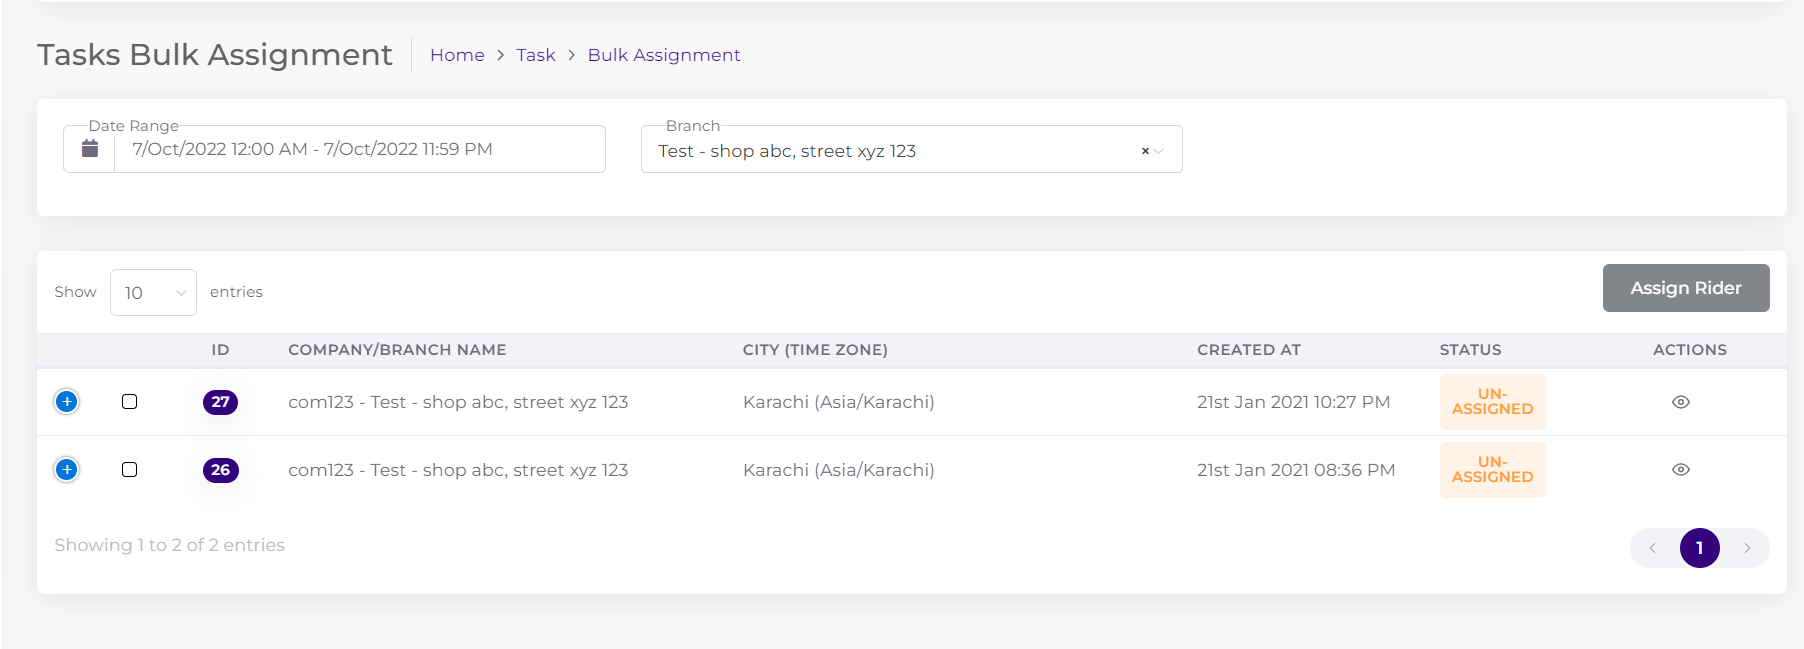Select checkbox for task 27
1804x649 pixels.
coord(130,402)
